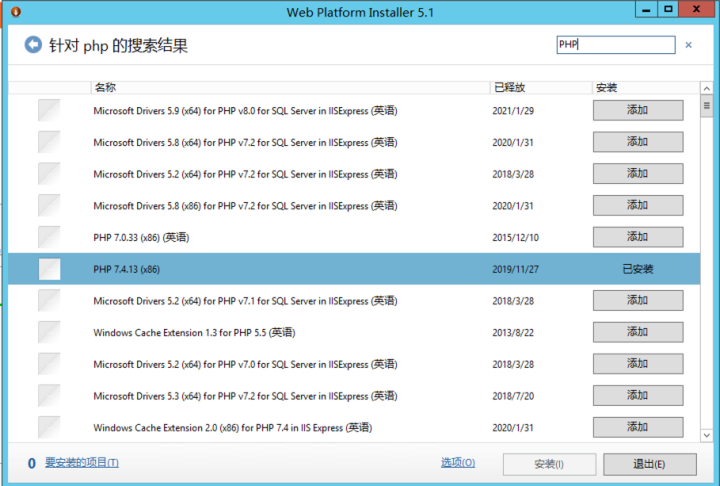This screenshot has width=720, height=486.
Task: Sort by the 安装 column header
Action: tap(646, 87)
